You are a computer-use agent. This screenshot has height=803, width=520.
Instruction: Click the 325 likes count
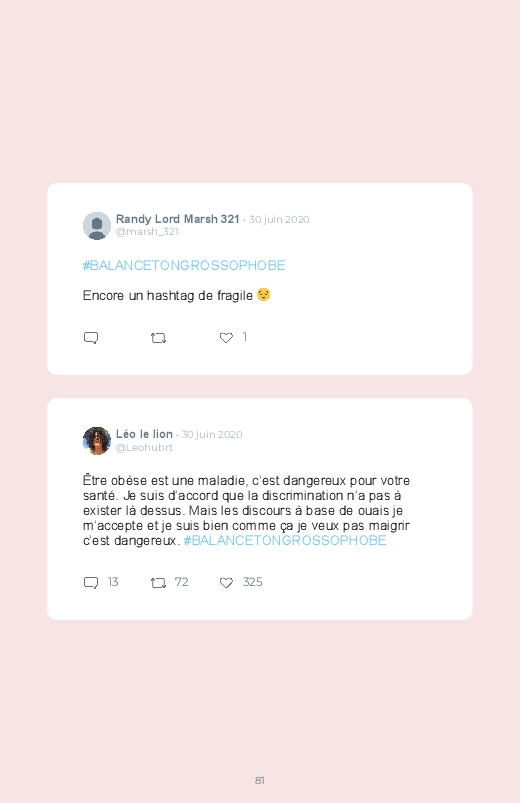coord(253,582)
